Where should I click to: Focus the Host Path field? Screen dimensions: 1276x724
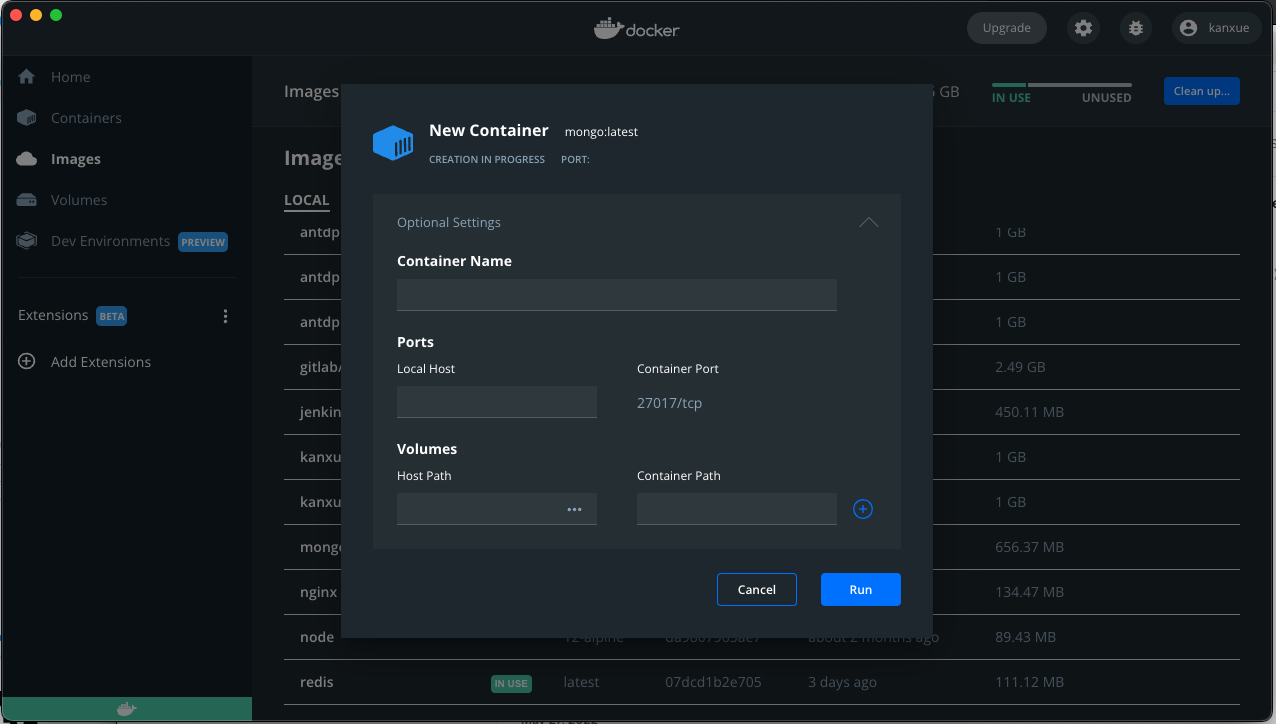click(497, 509)
